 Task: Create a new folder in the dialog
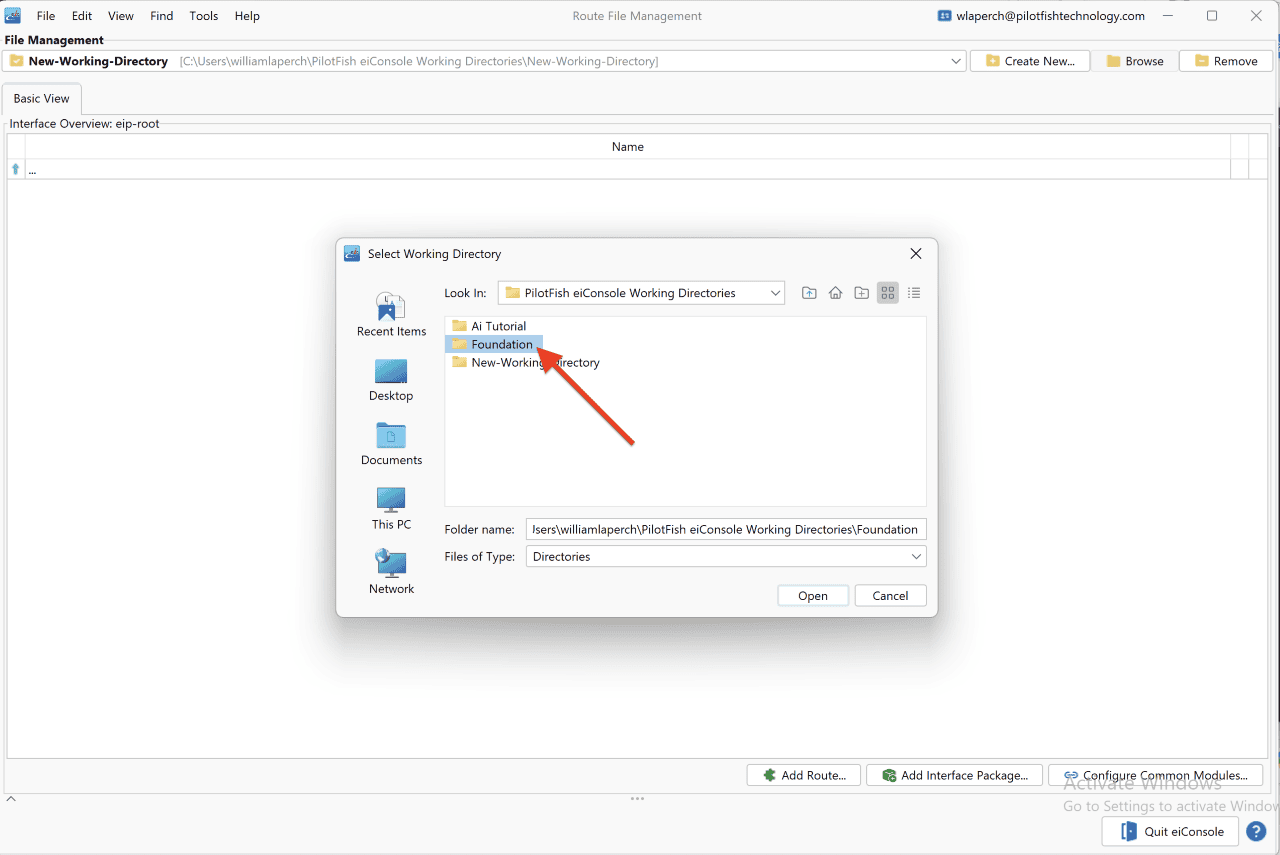[861, 293]
